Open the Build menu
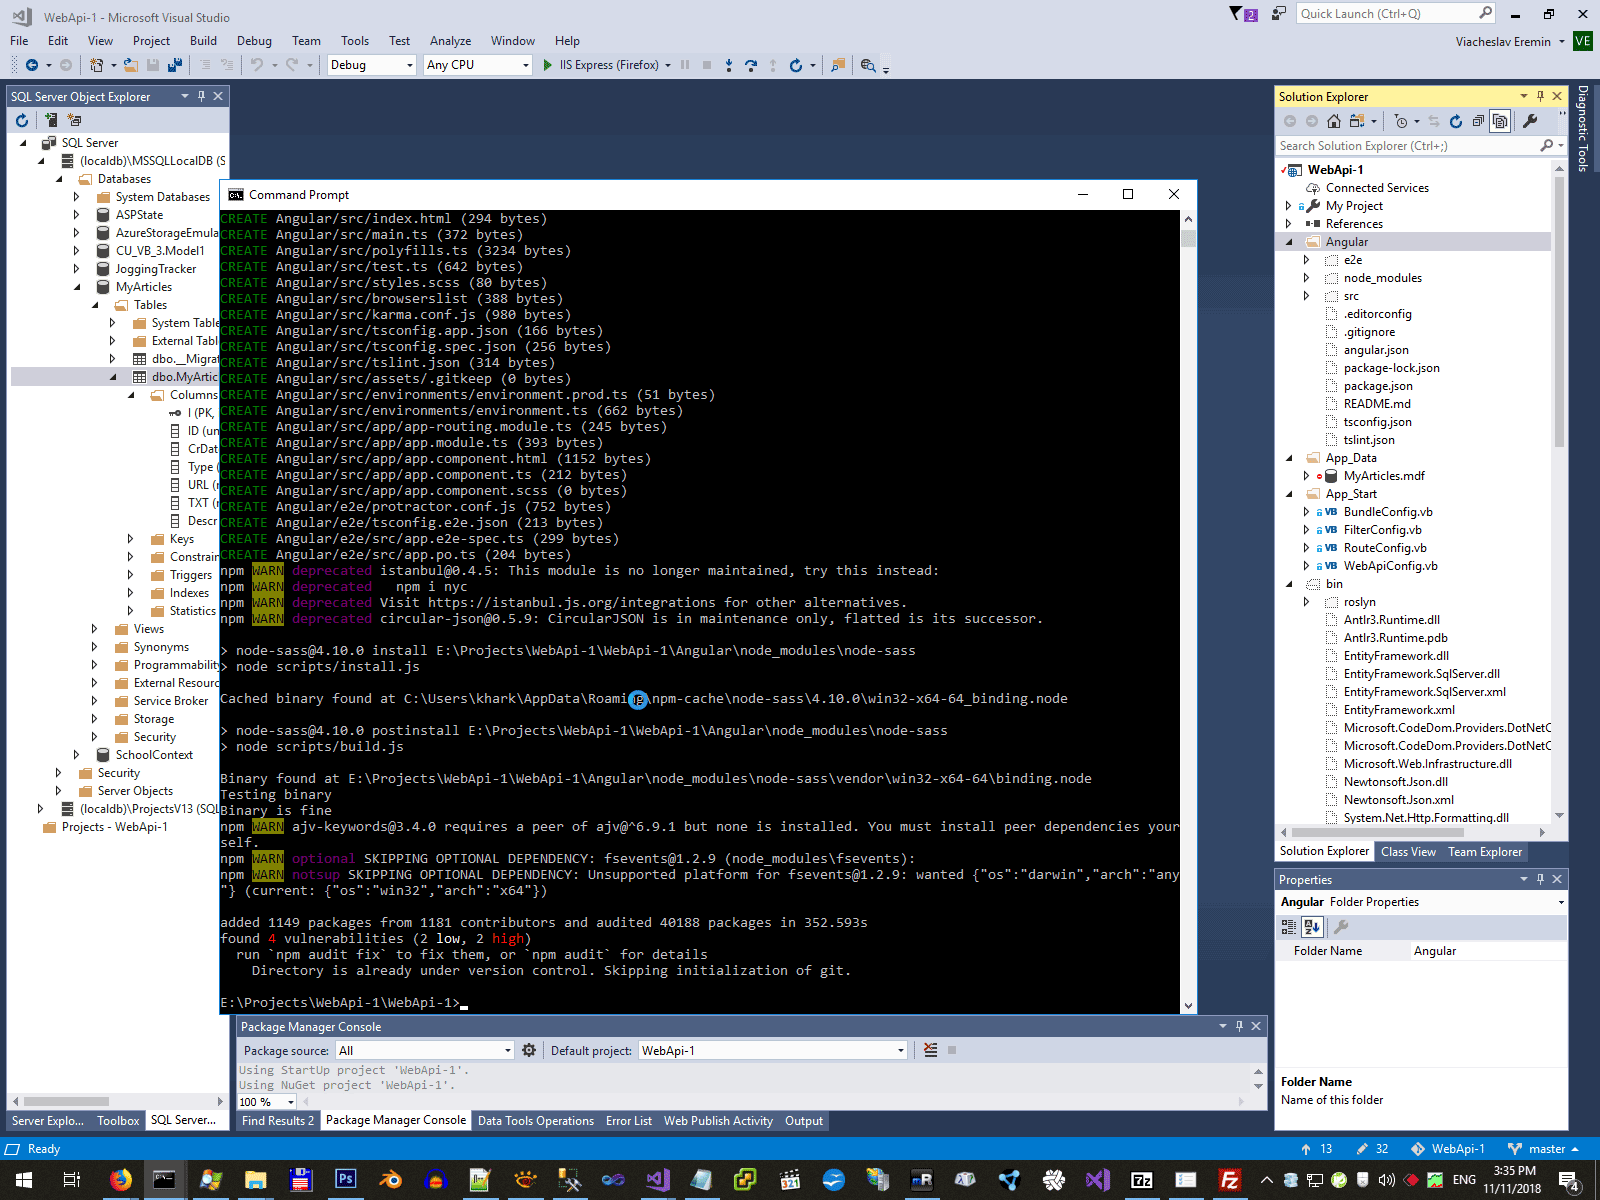Screen dimensions: 1600x1200 pos(203,41)
